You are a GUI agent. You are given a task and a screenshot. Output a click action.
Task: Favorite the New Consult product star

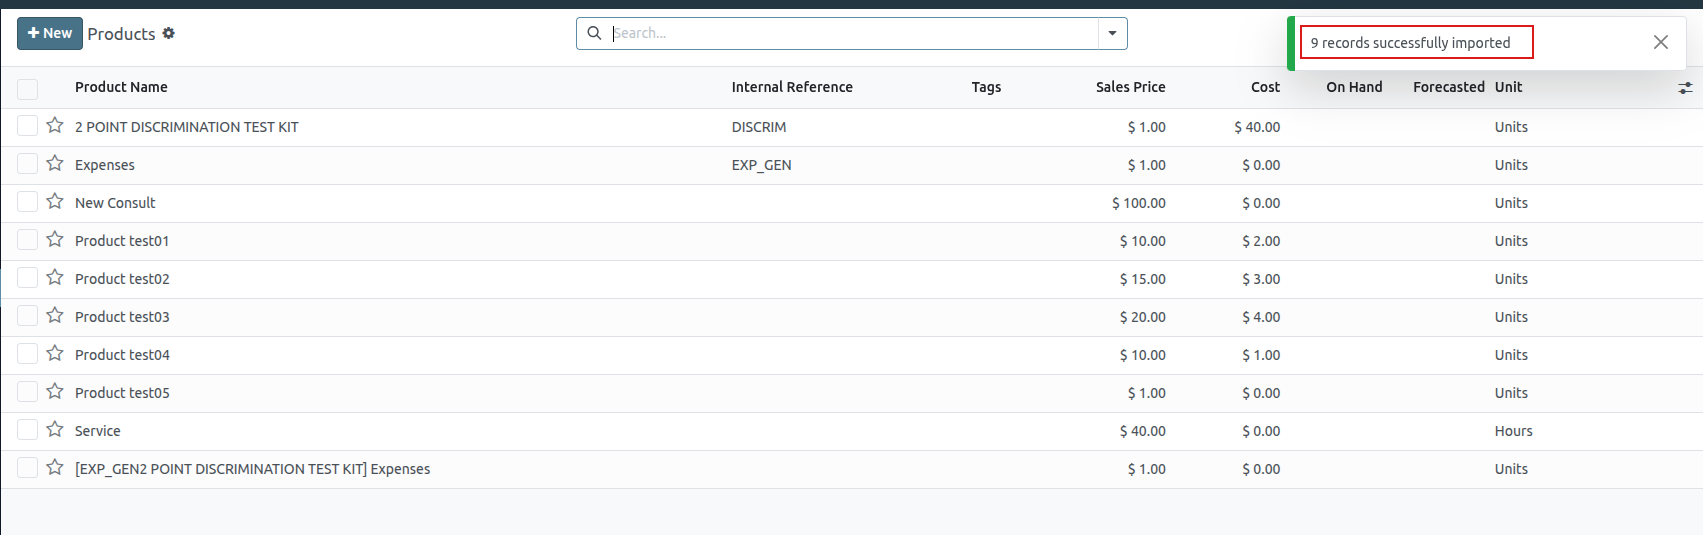[x=55, y=202]
